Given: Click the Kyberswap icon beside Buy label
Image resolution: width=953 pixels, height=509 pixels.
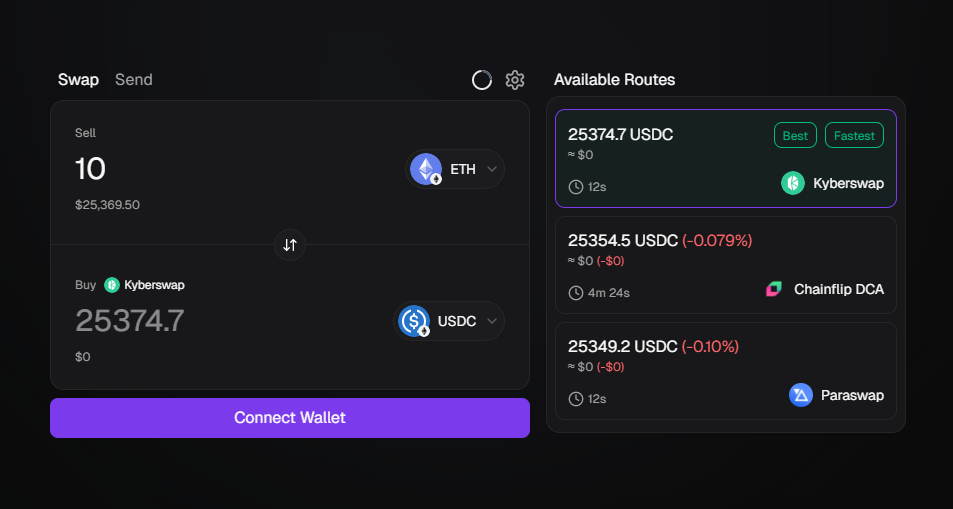Looking at the screenshot, I should pyautogui.click(x=112, y=285).
